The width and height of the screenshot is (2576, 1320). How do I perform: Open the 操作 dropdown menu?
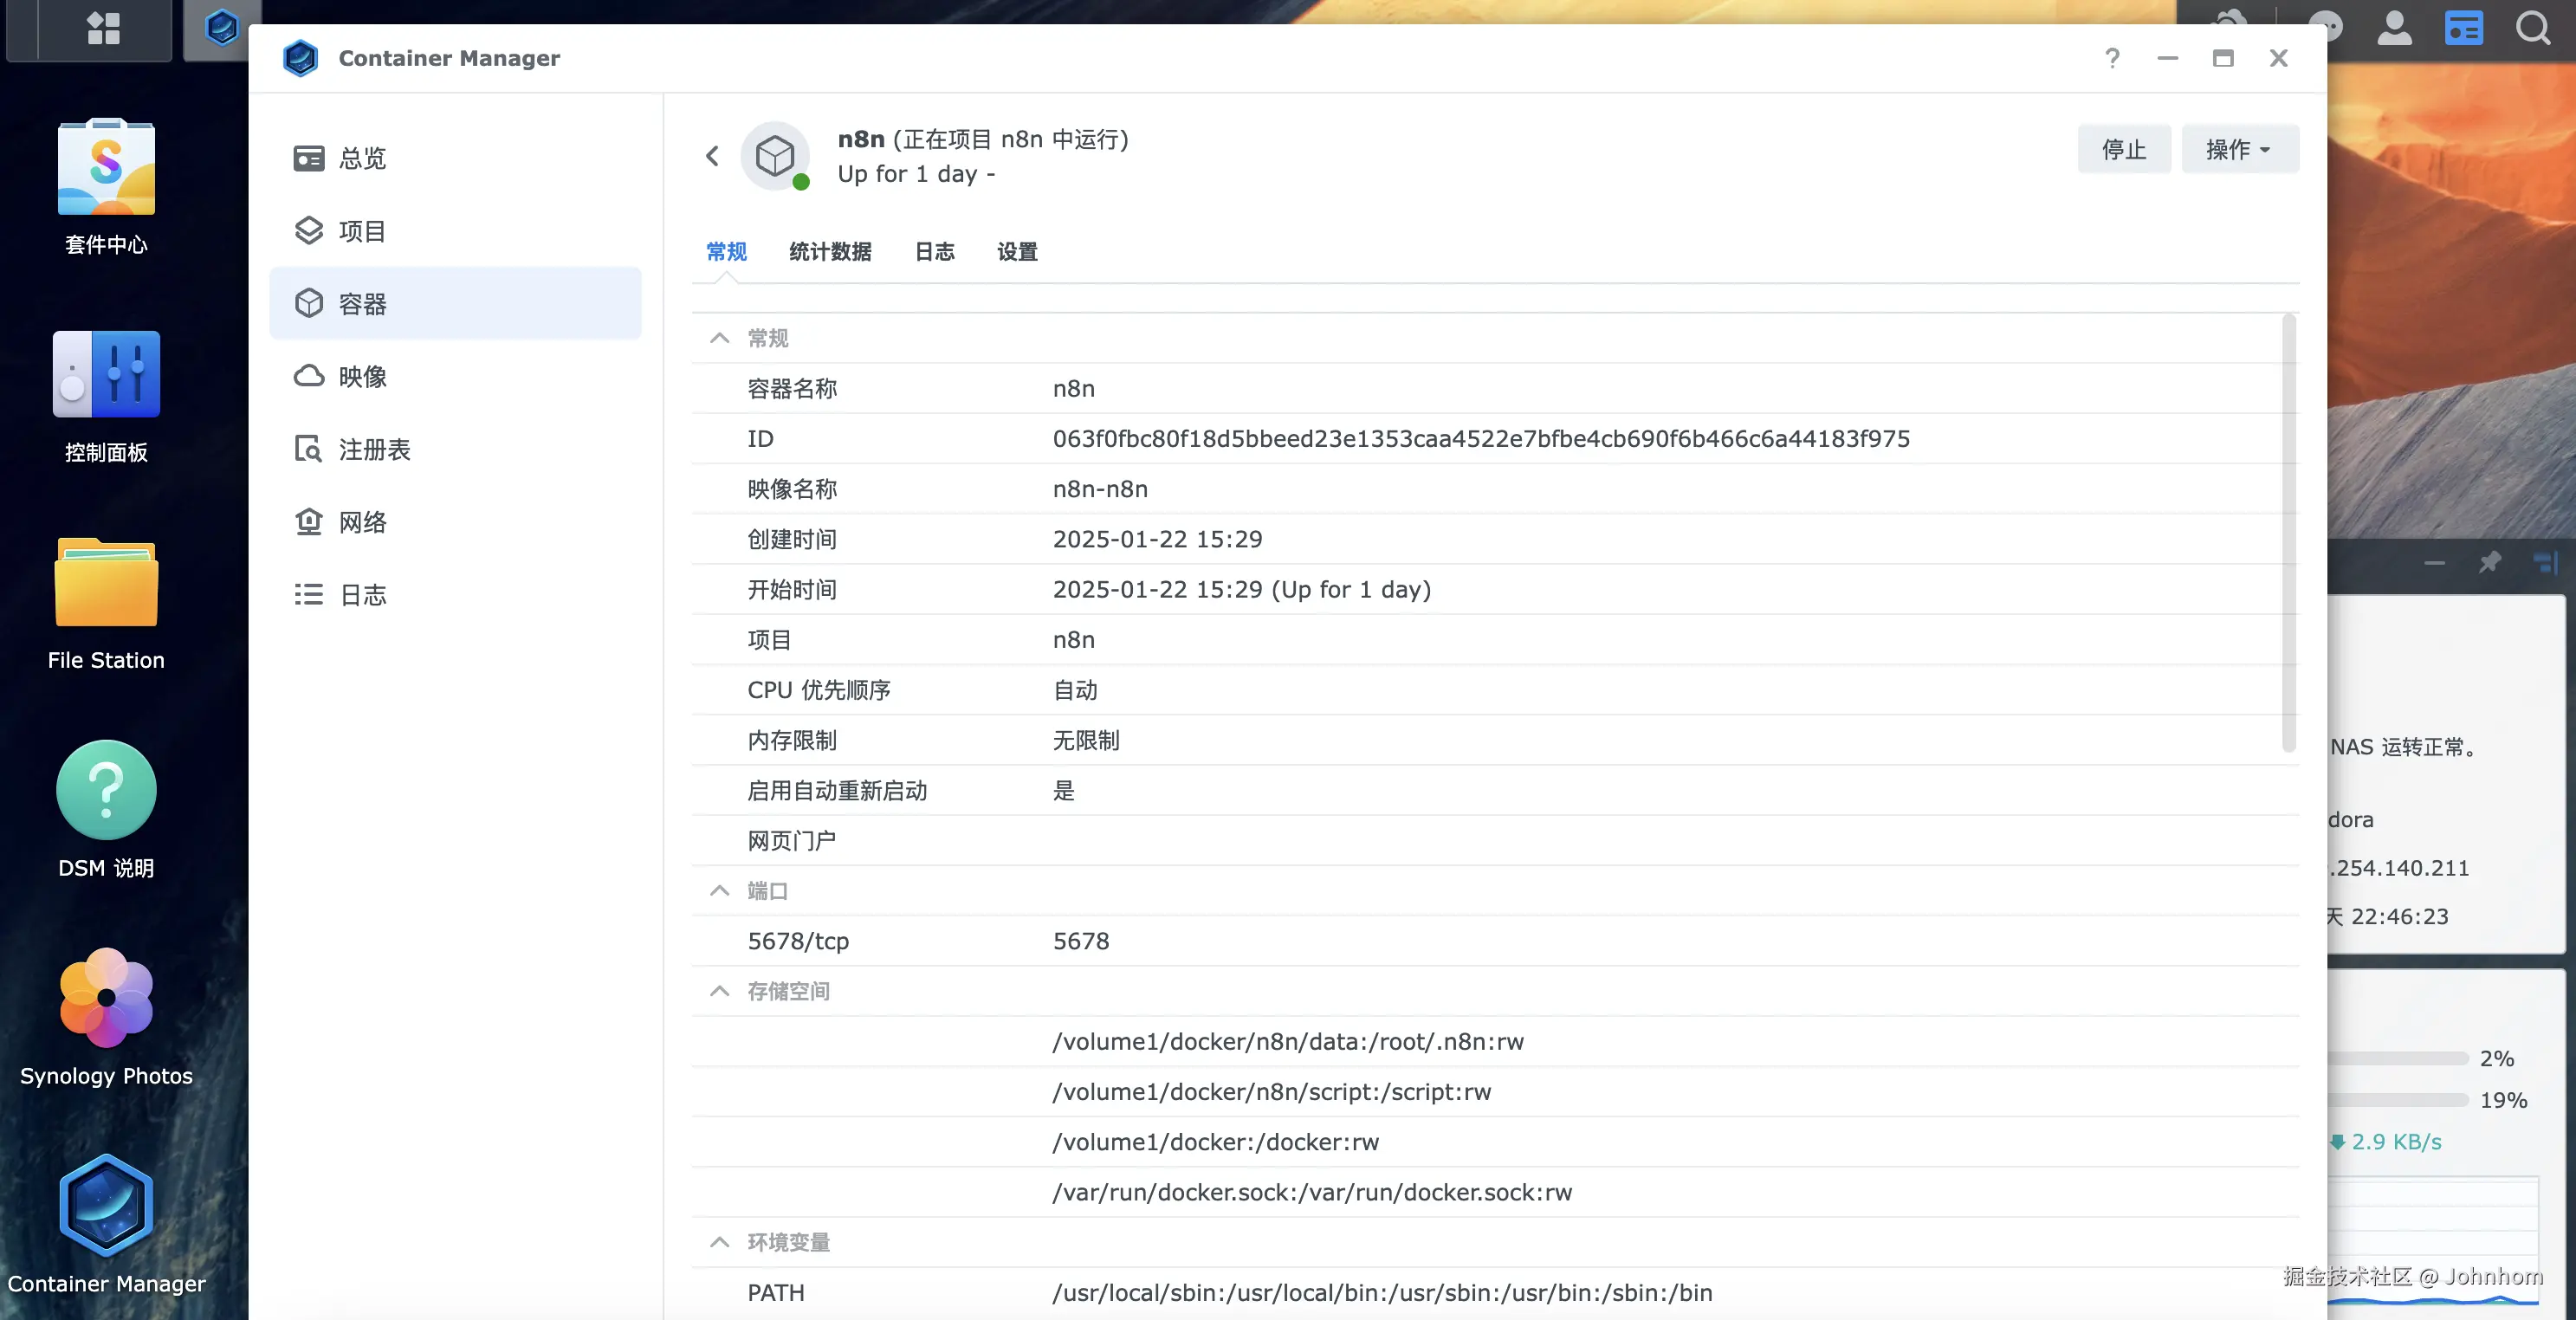[x=2239, y=149]
